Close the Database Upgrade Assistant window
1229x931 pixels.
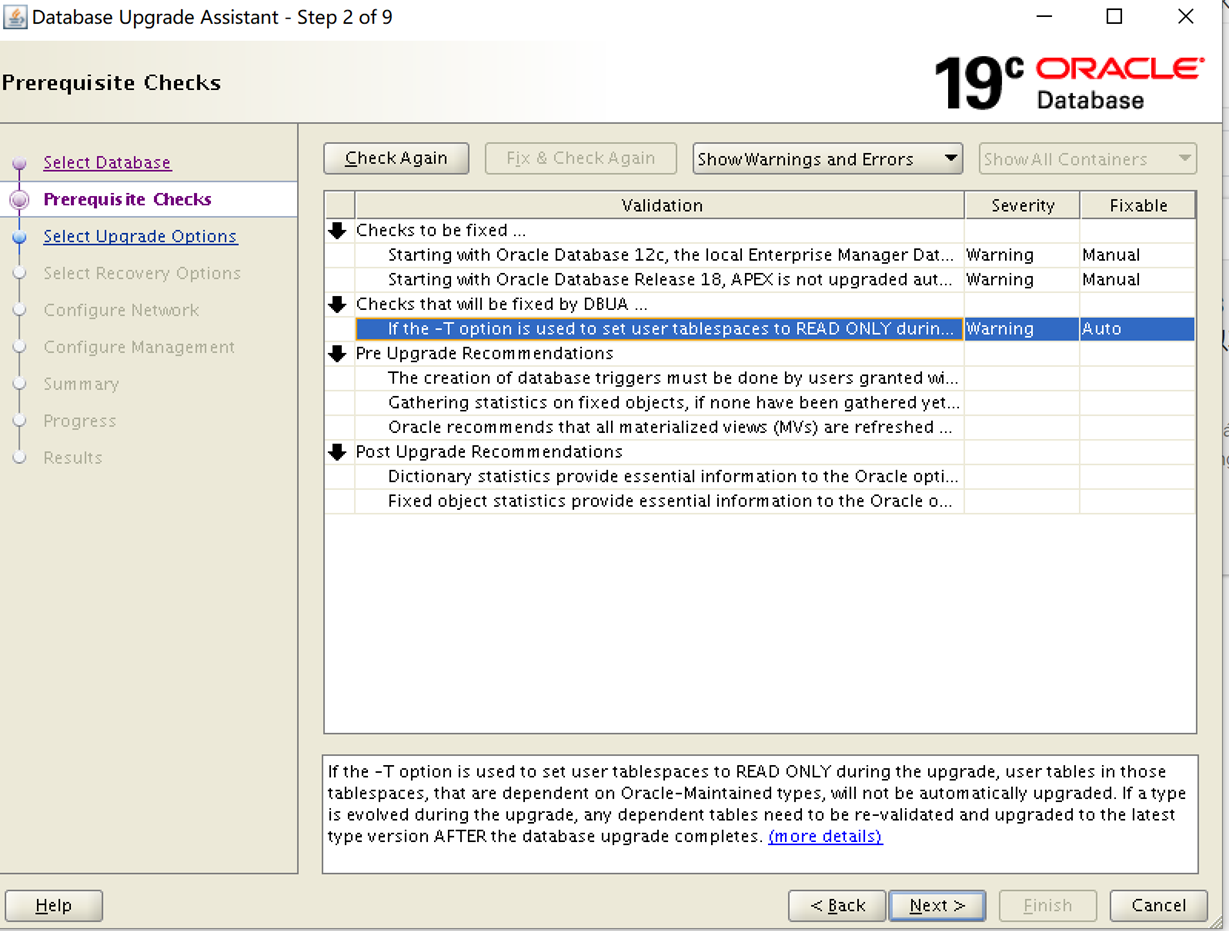click(x=1185, y=17)
